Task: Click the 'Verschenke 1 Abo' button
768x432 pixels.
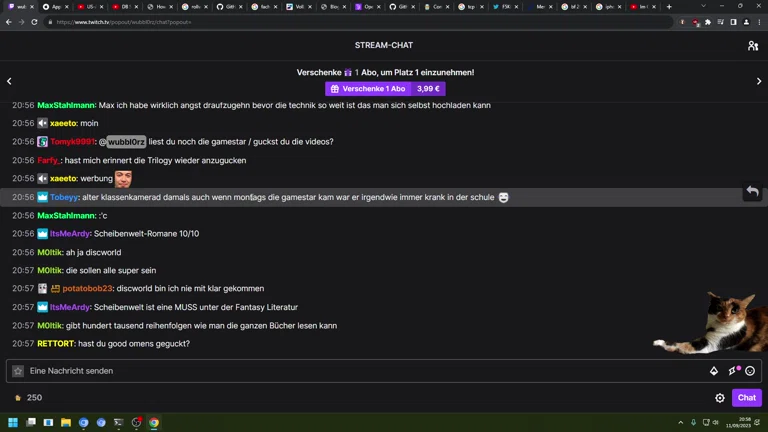Action: pos(368,89)
